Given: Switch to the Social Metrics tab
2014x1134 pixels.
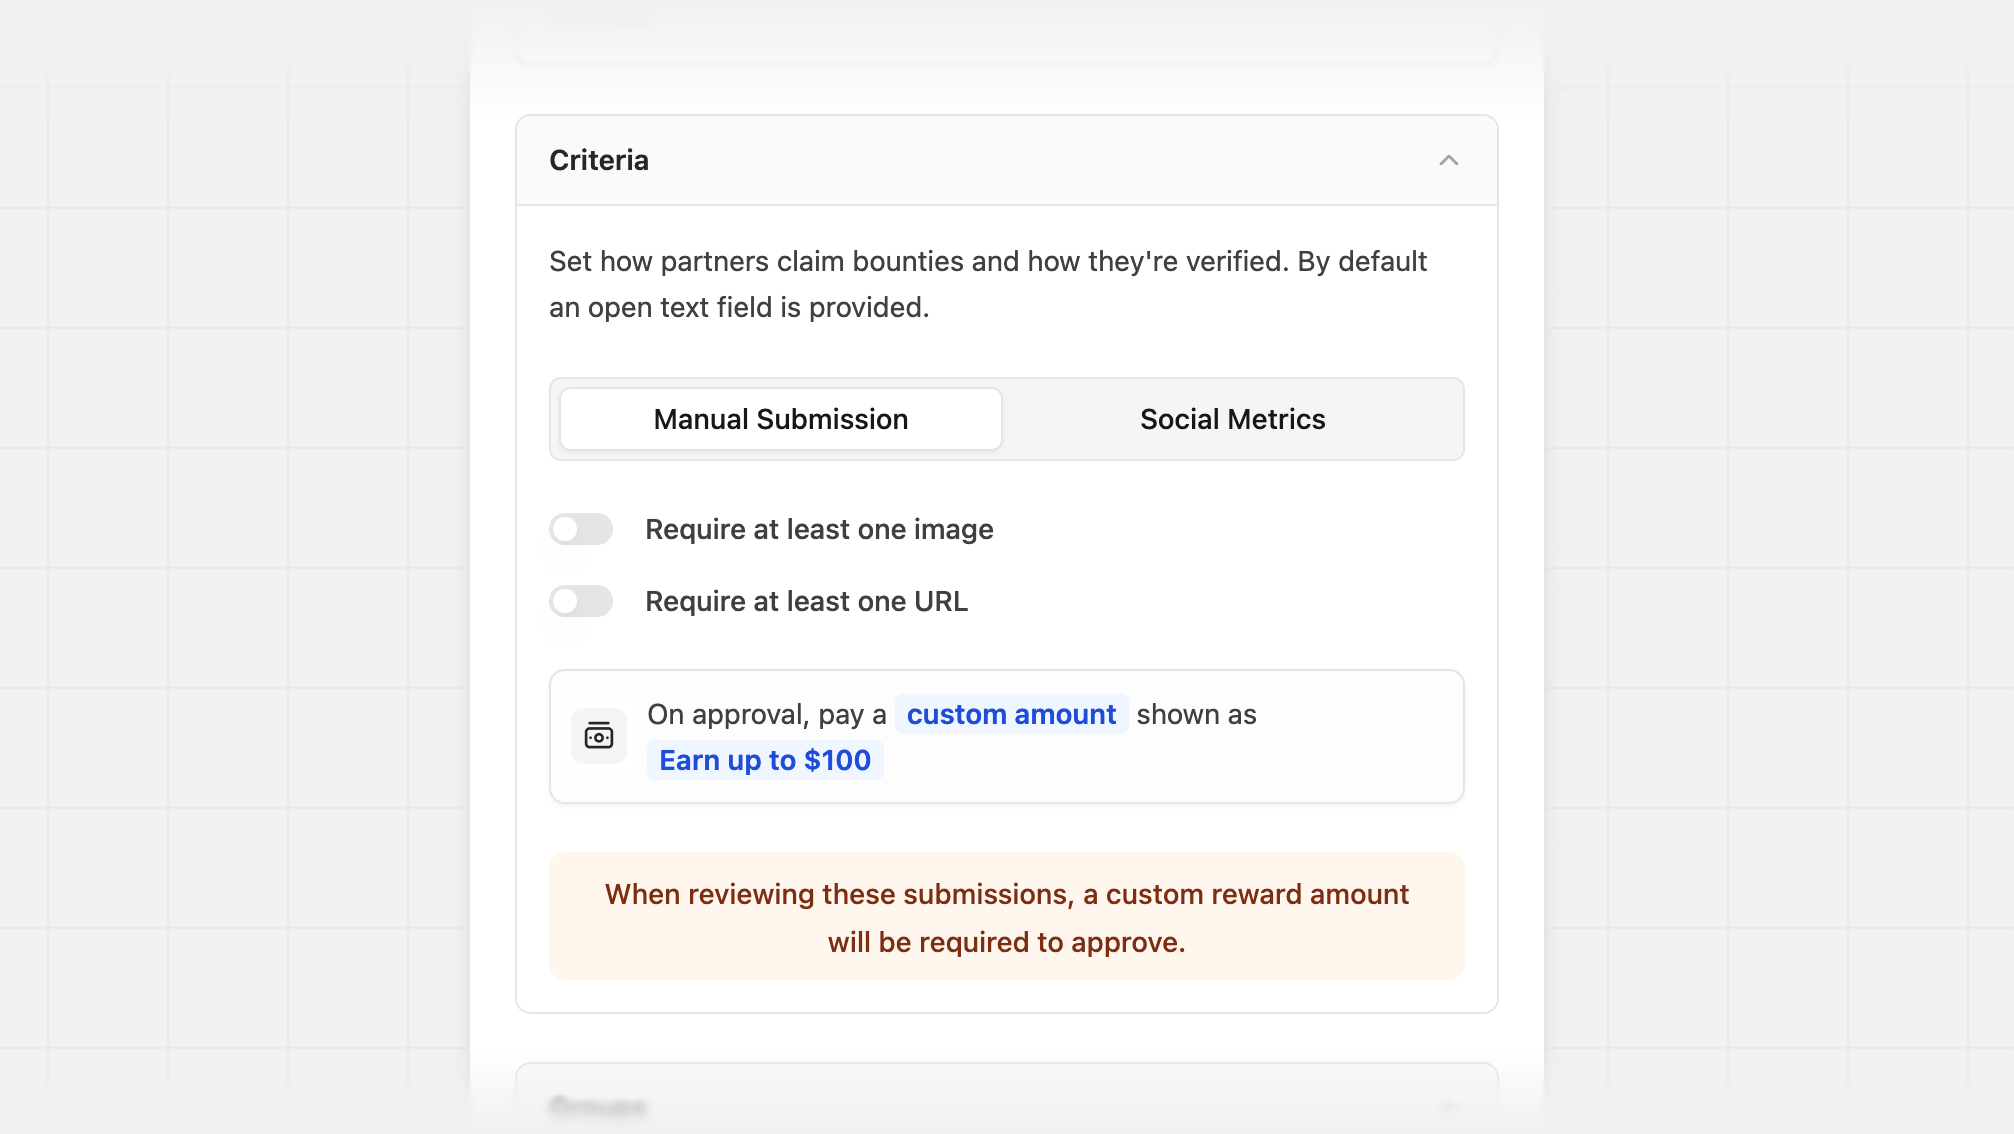Looking at the screenshot, I should pos(1231,419).
